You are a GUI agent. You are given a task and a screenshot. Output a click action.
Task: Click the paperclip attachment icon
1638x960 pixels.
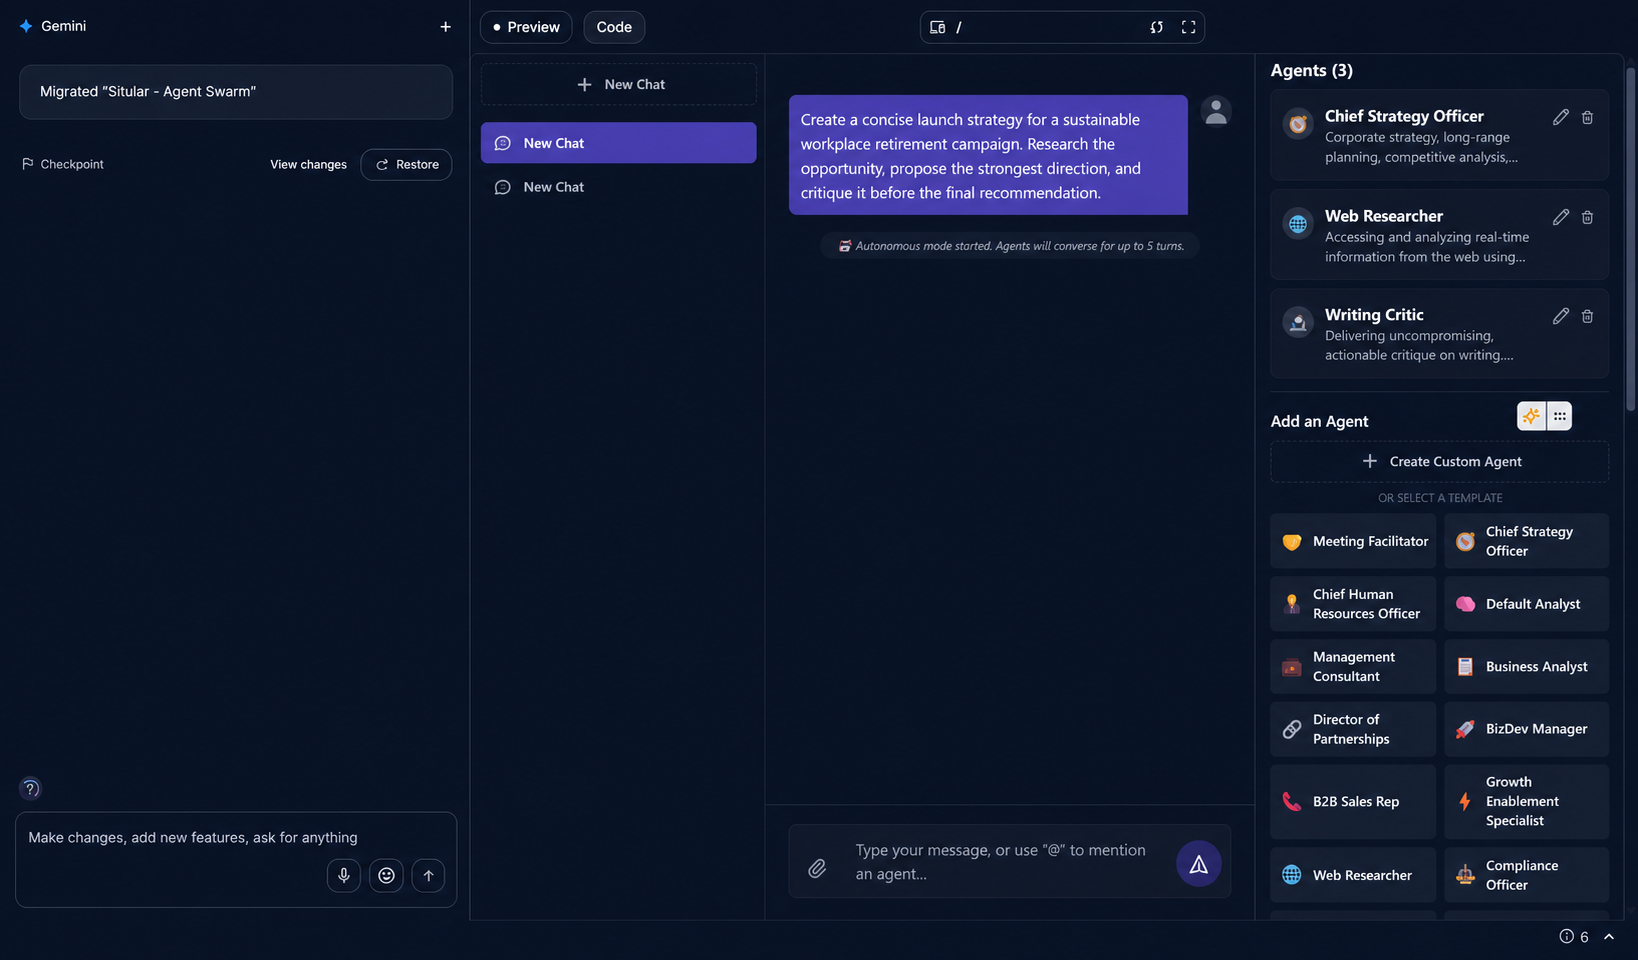click(817, 868)
